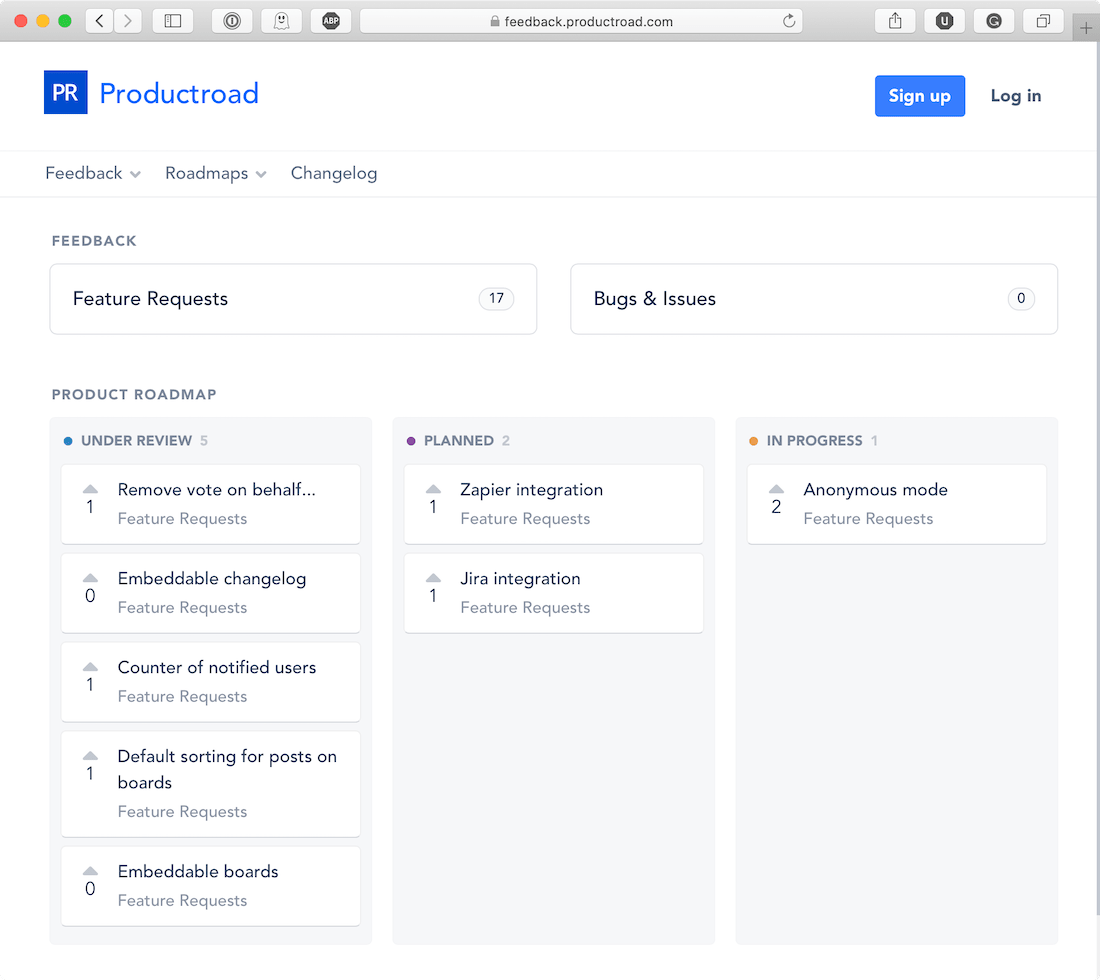Click Feature Requests label under Anonymous mode

pos(868,518)
